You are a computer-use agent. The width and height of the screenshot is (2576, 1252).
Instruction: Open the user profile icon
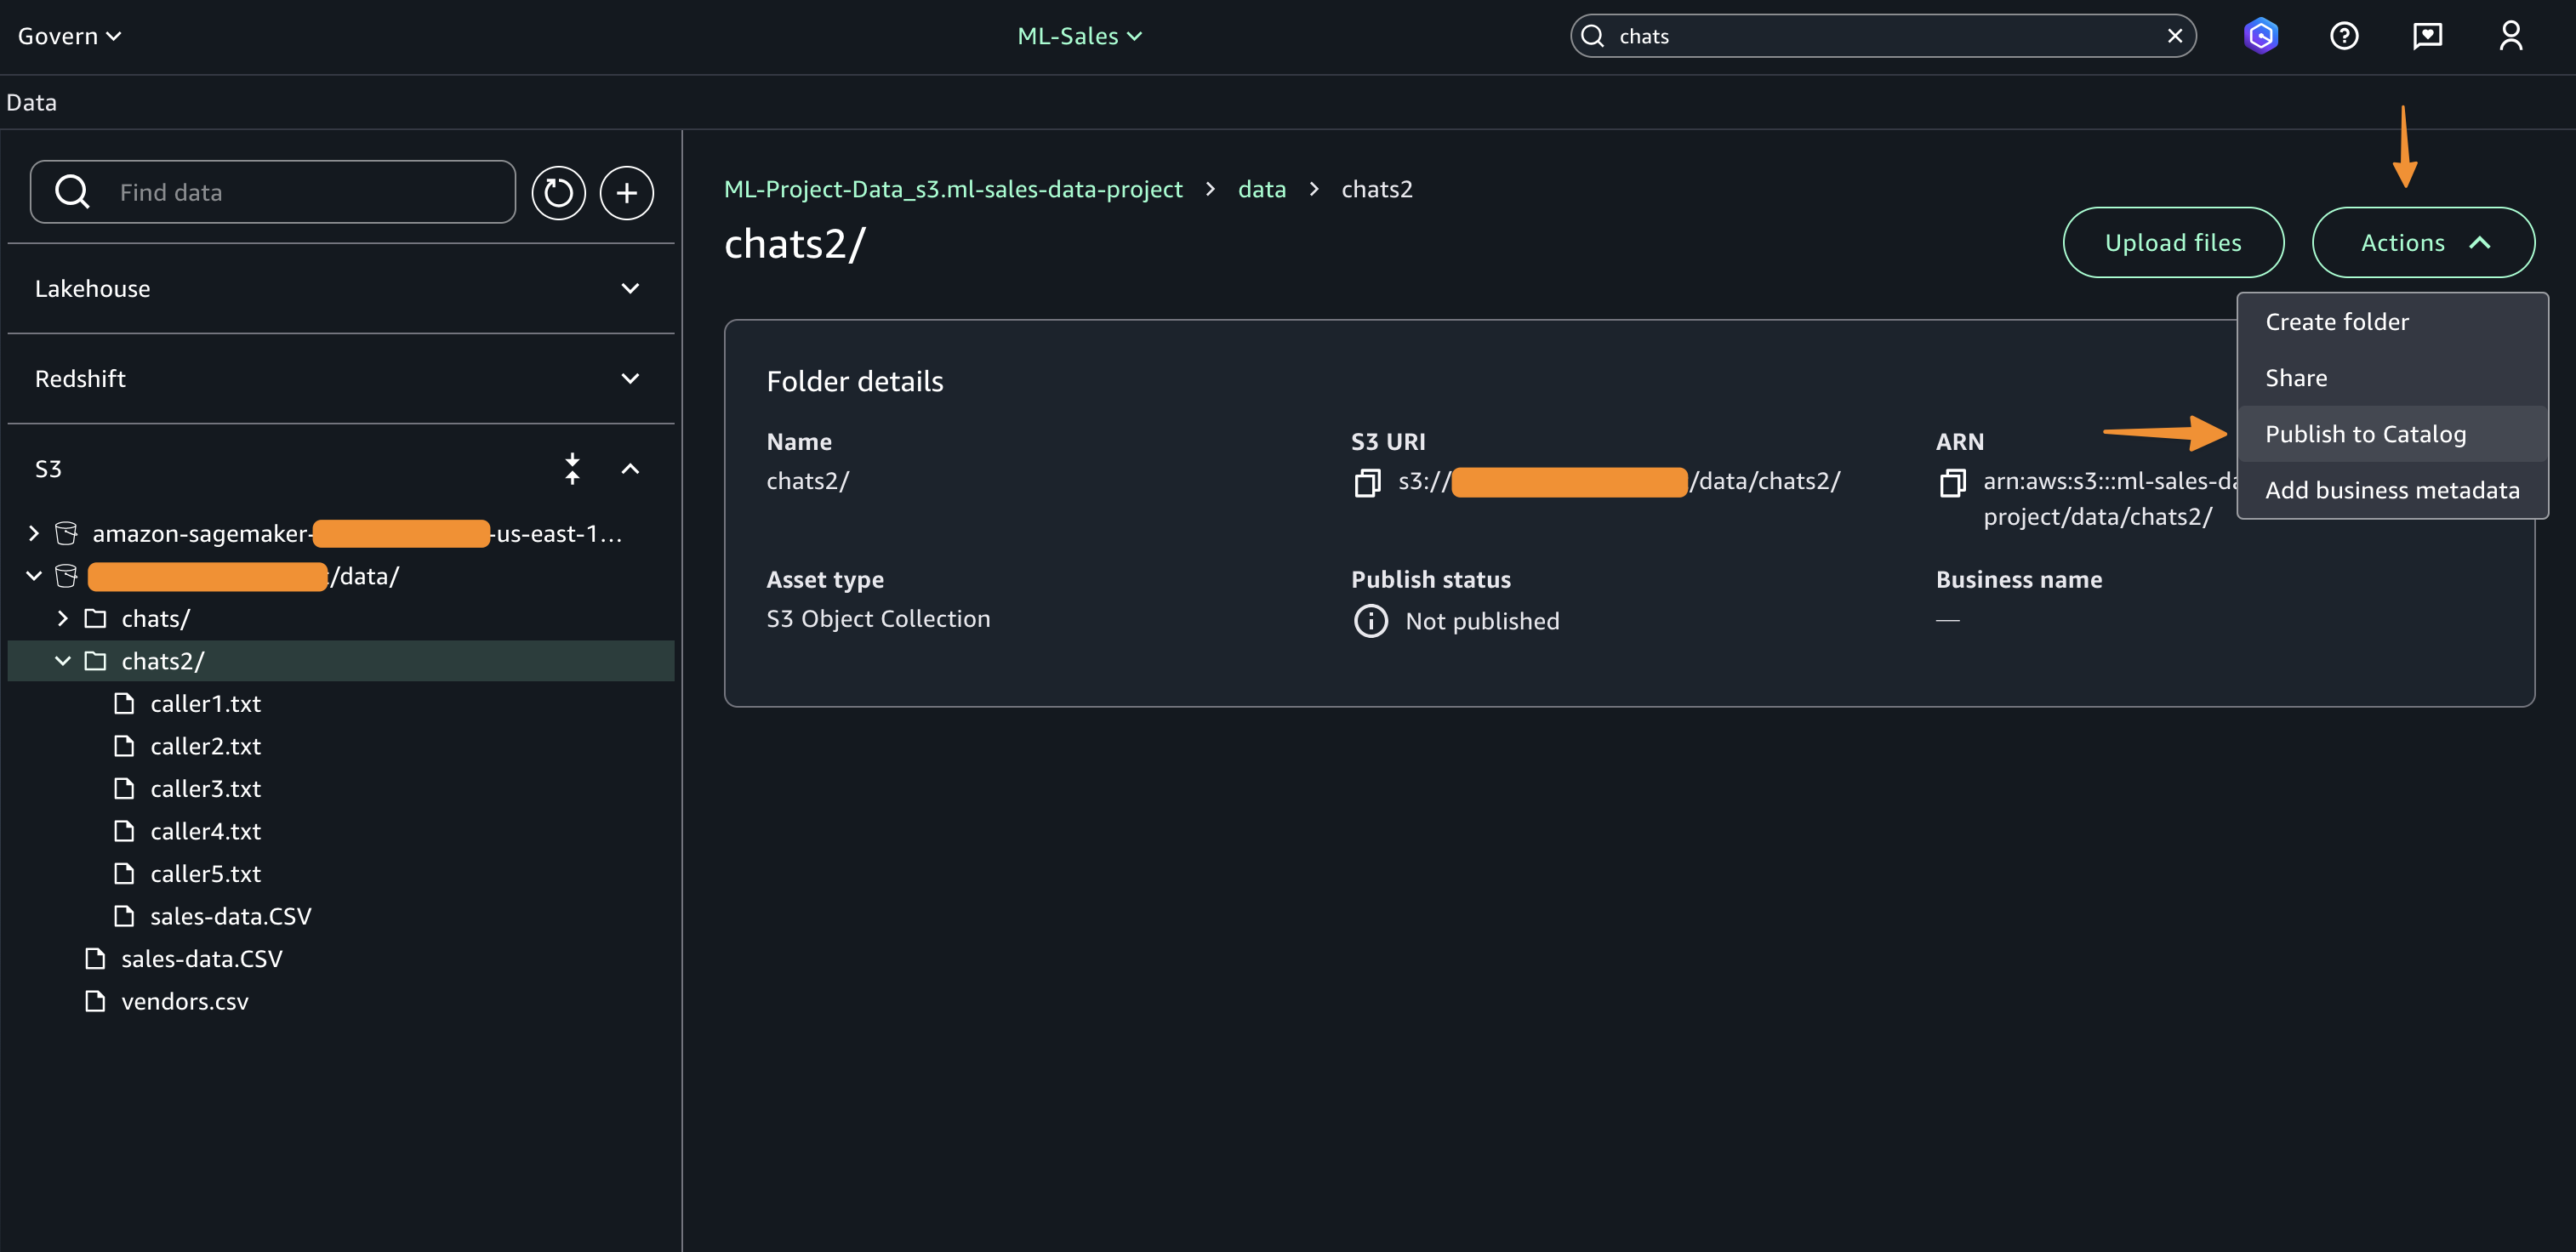point(2510,37)
